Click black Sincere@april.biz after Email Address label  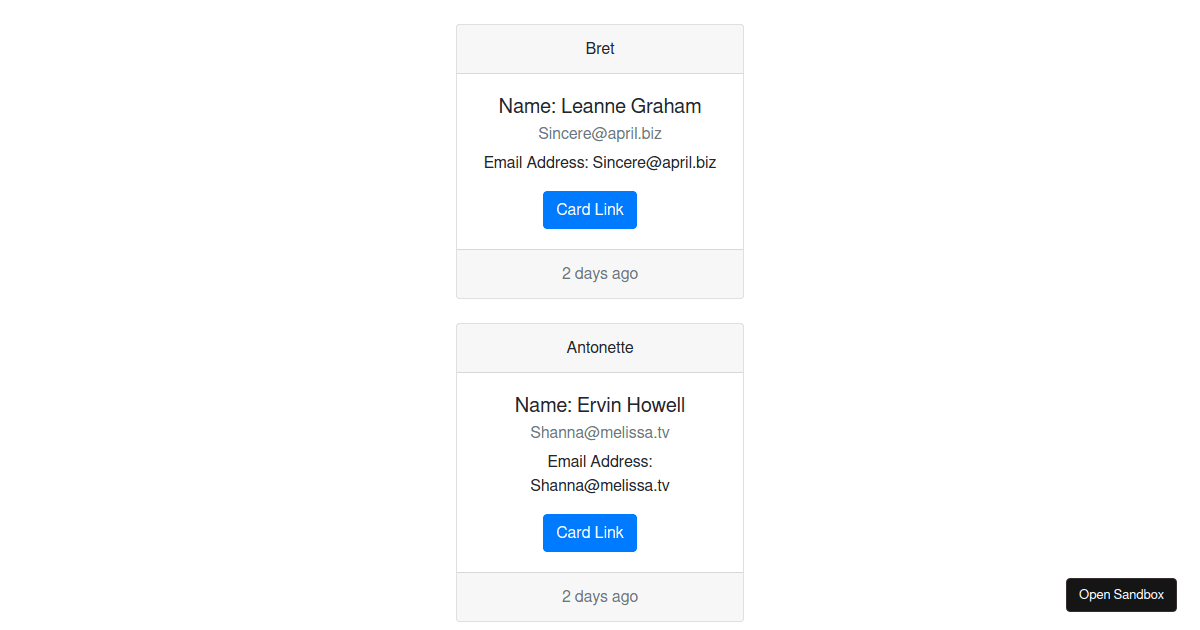click(654, 162)
